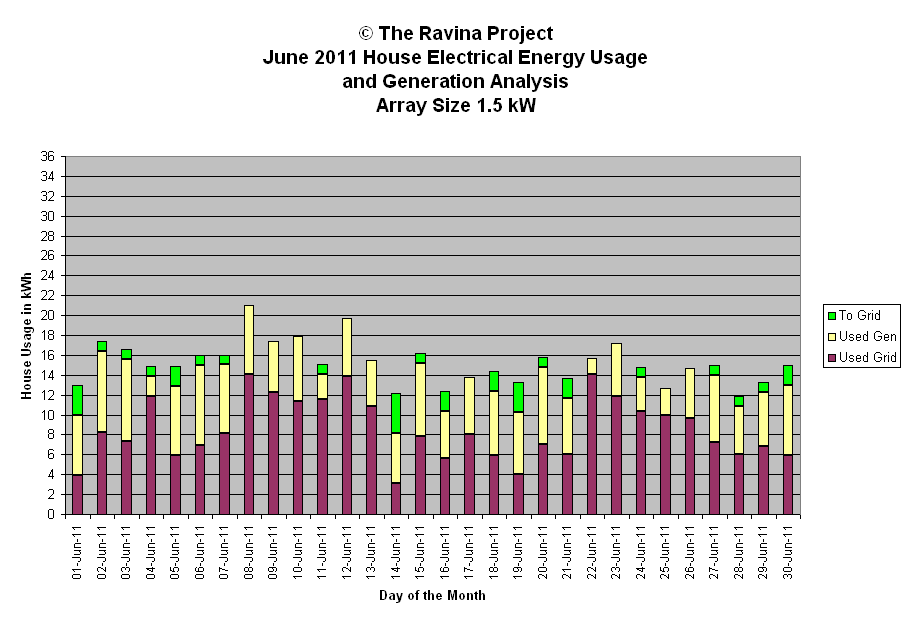This screenshot has width=911, height=623.
Task: Click the yellow Used Gen bar for 08-Jun-11
Action: tap(249, 340)
